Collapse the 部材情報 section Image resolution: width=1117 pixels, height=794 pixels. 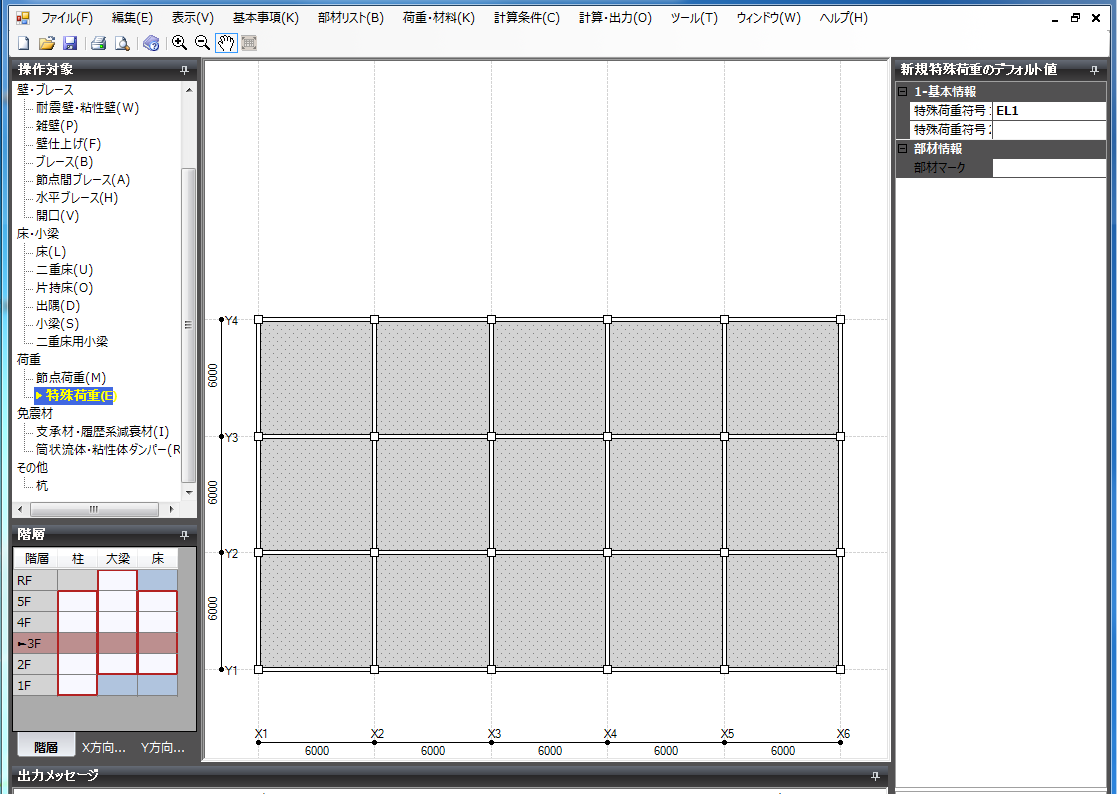point(903,148)
